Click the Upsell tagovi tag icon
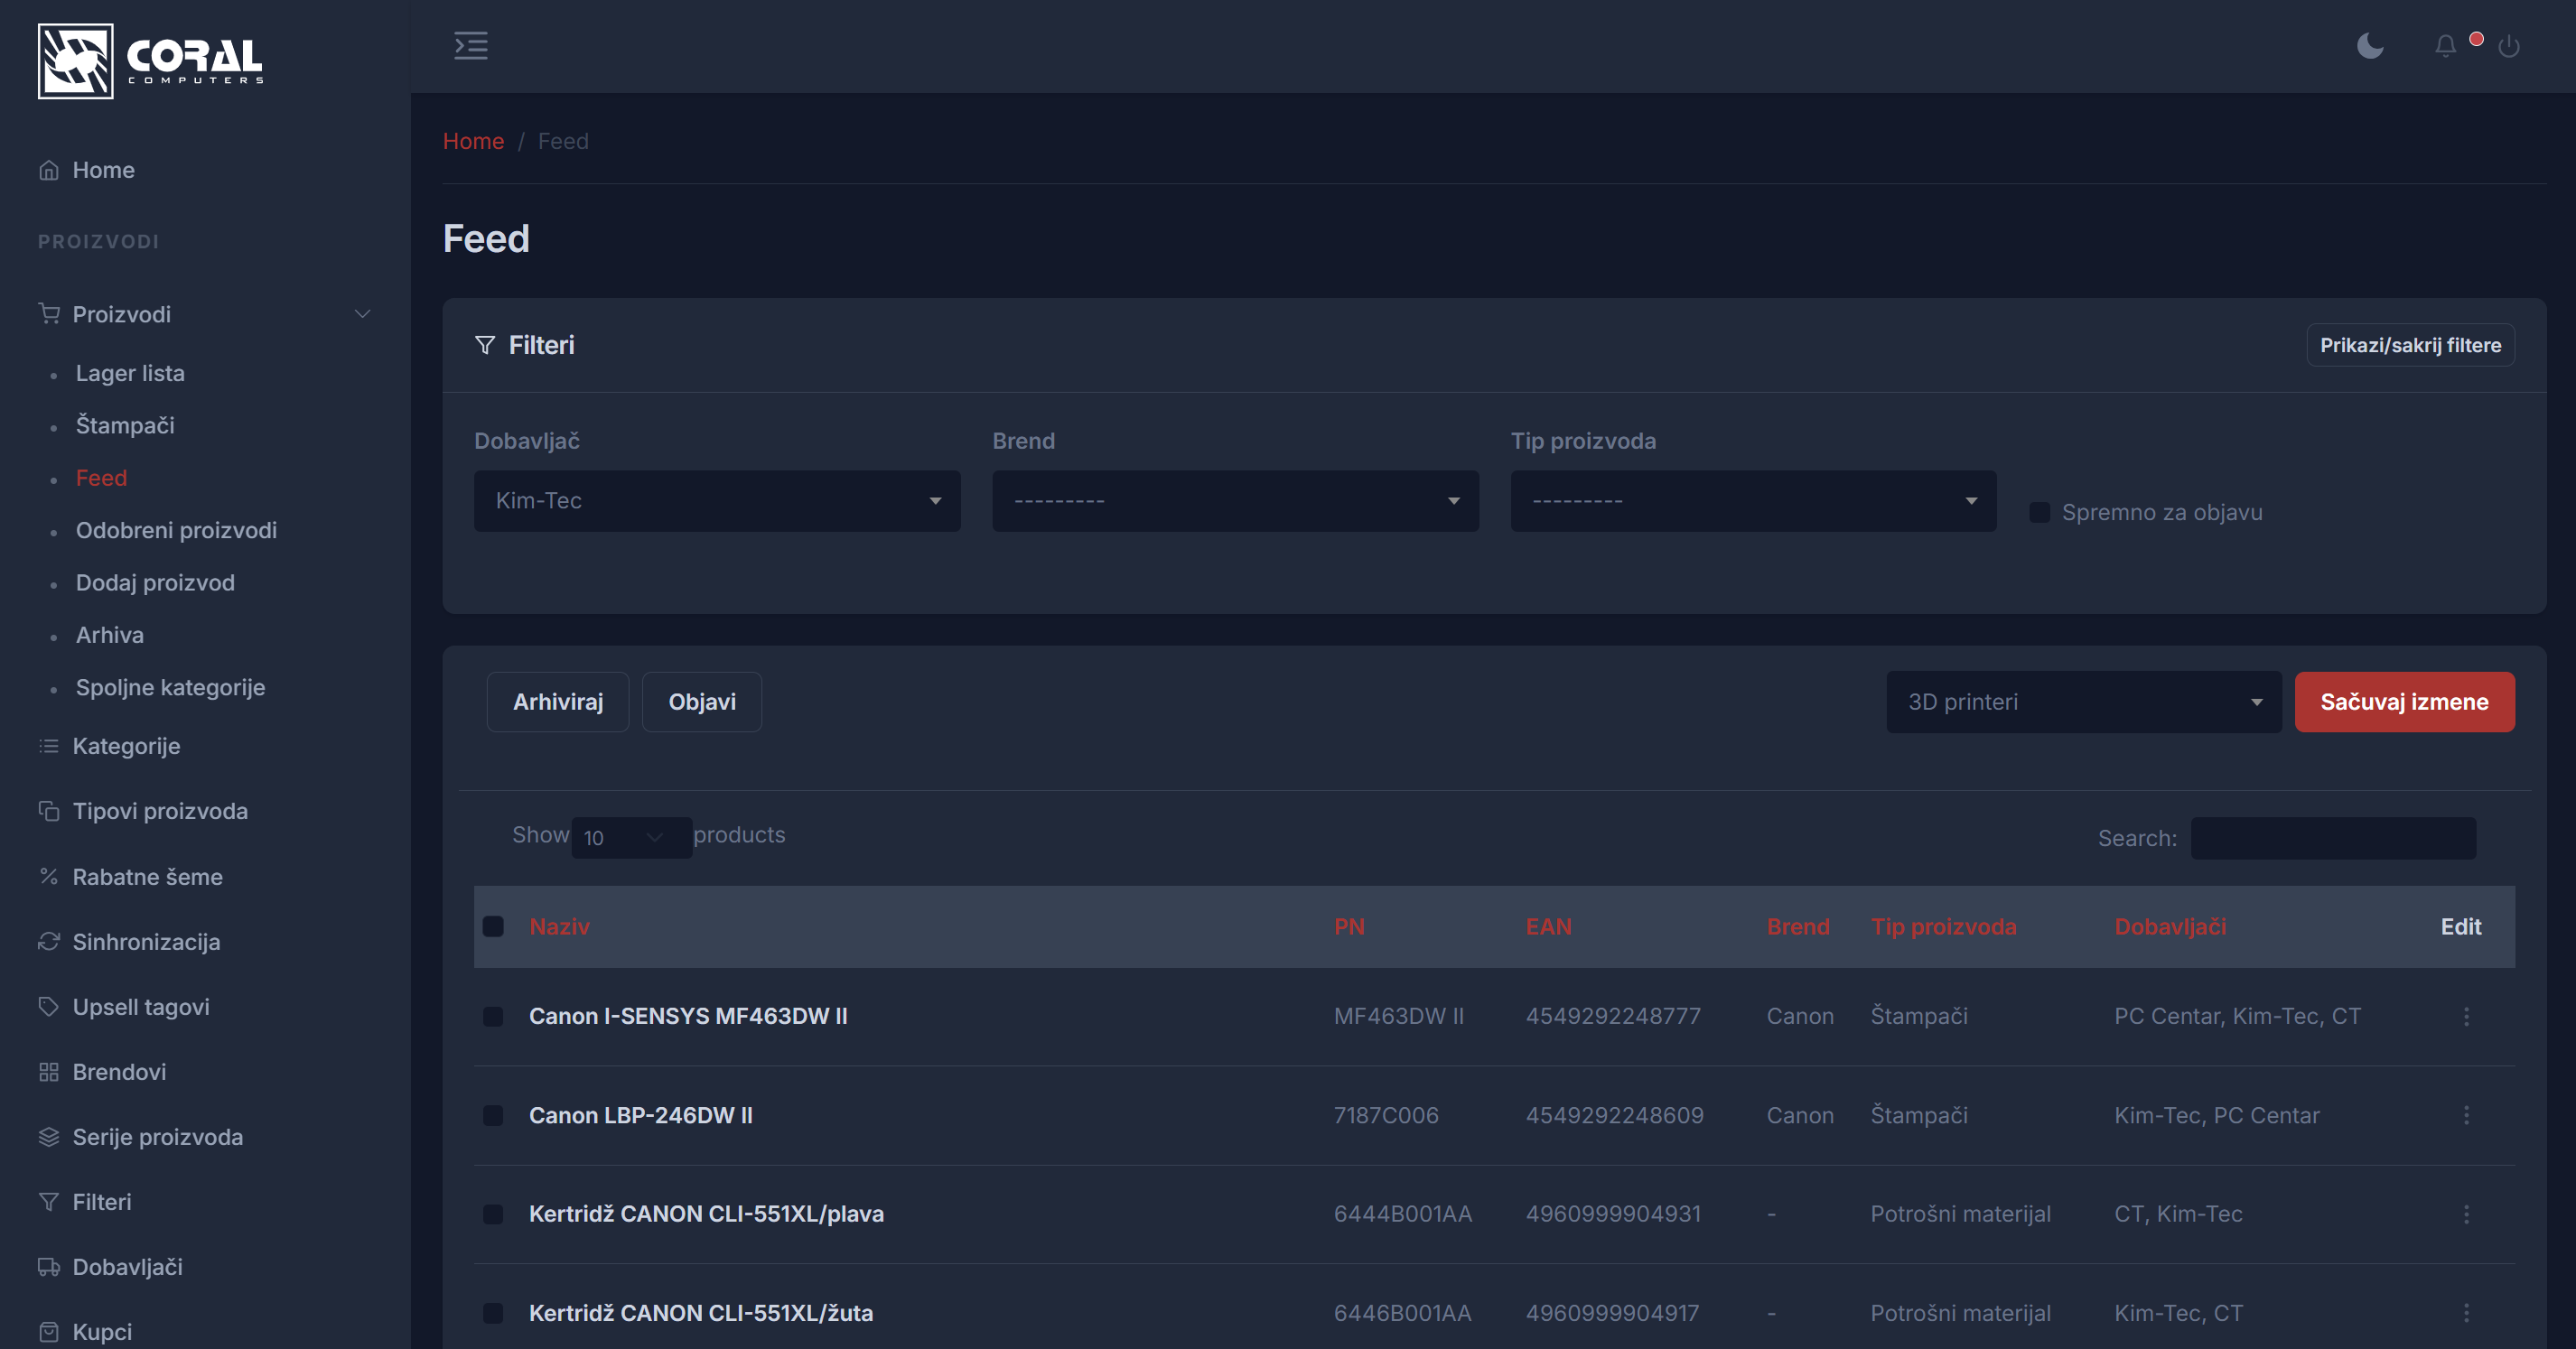 [x=49, y=1006]
